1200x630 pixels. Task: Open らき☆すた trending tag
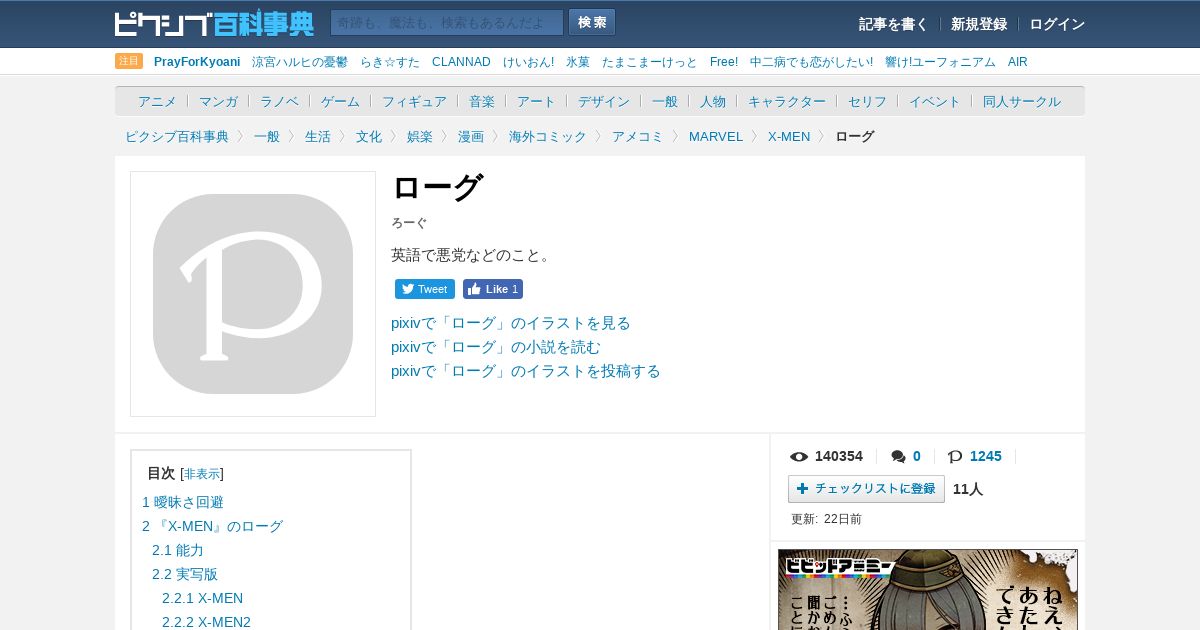tap(390, 62)
